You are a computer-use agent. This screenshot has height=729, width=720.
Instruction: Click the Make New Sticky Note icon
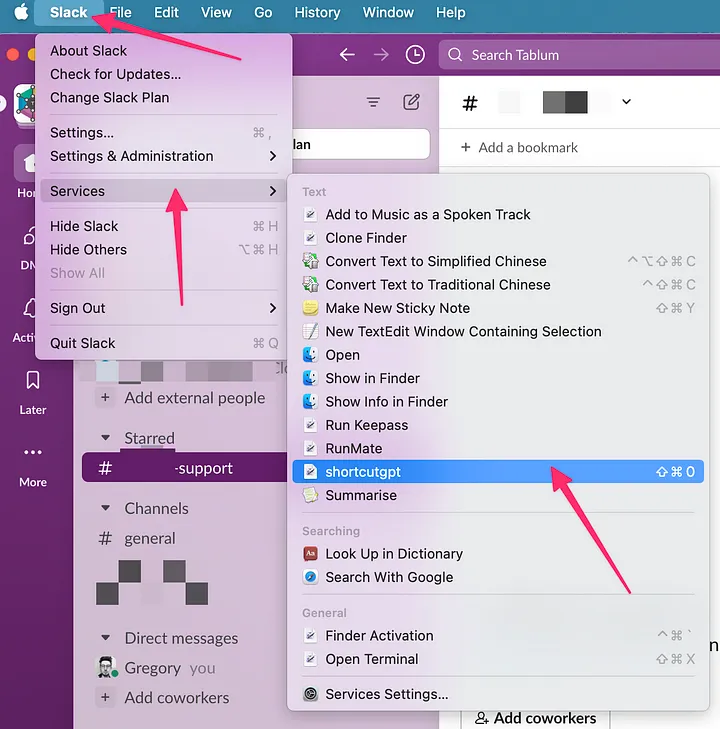(x=310, y=308)
